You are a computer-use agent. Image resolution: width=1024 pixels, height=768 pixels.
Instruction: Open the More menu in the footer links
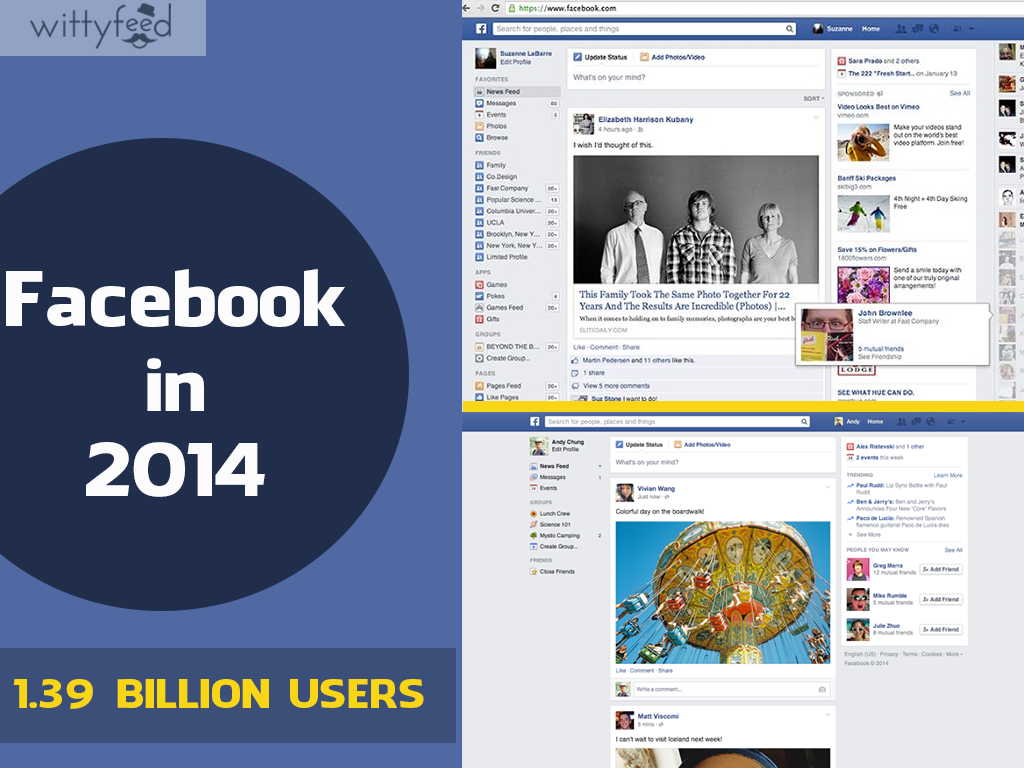tap(953, 654)
